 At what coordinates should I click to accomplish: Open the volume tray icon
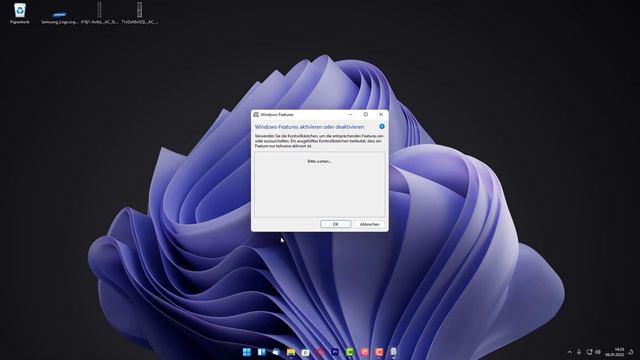[598, 352]
